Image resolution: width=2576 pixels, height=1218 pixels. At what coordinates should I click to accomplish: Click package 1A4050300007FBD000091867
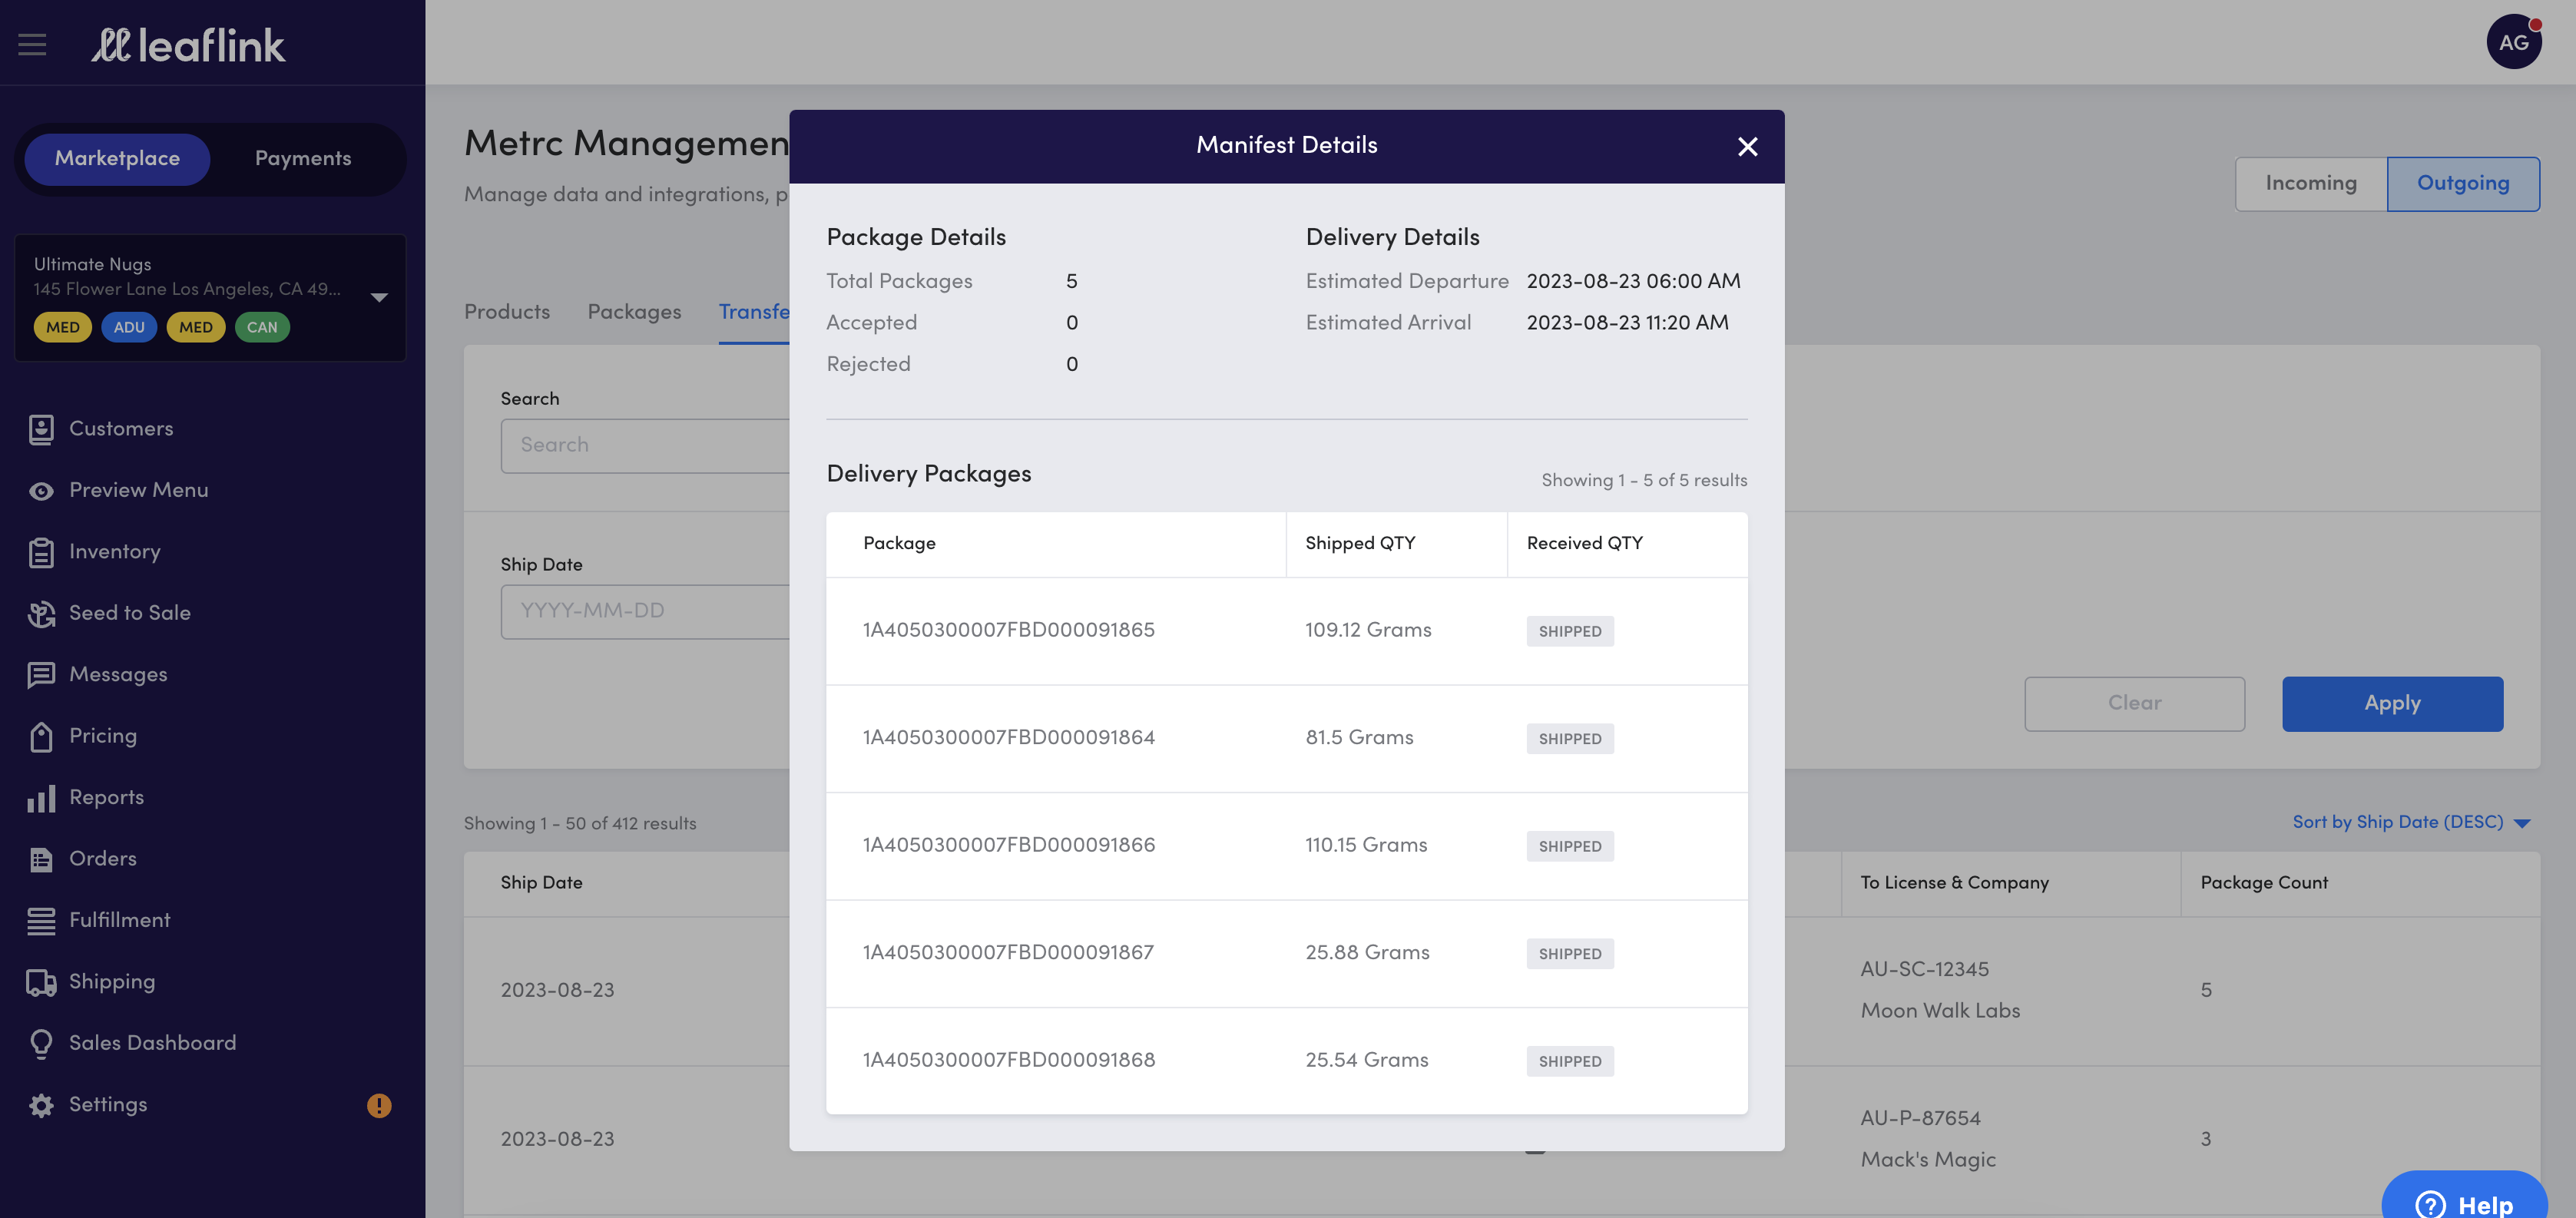coord(1008,953)
